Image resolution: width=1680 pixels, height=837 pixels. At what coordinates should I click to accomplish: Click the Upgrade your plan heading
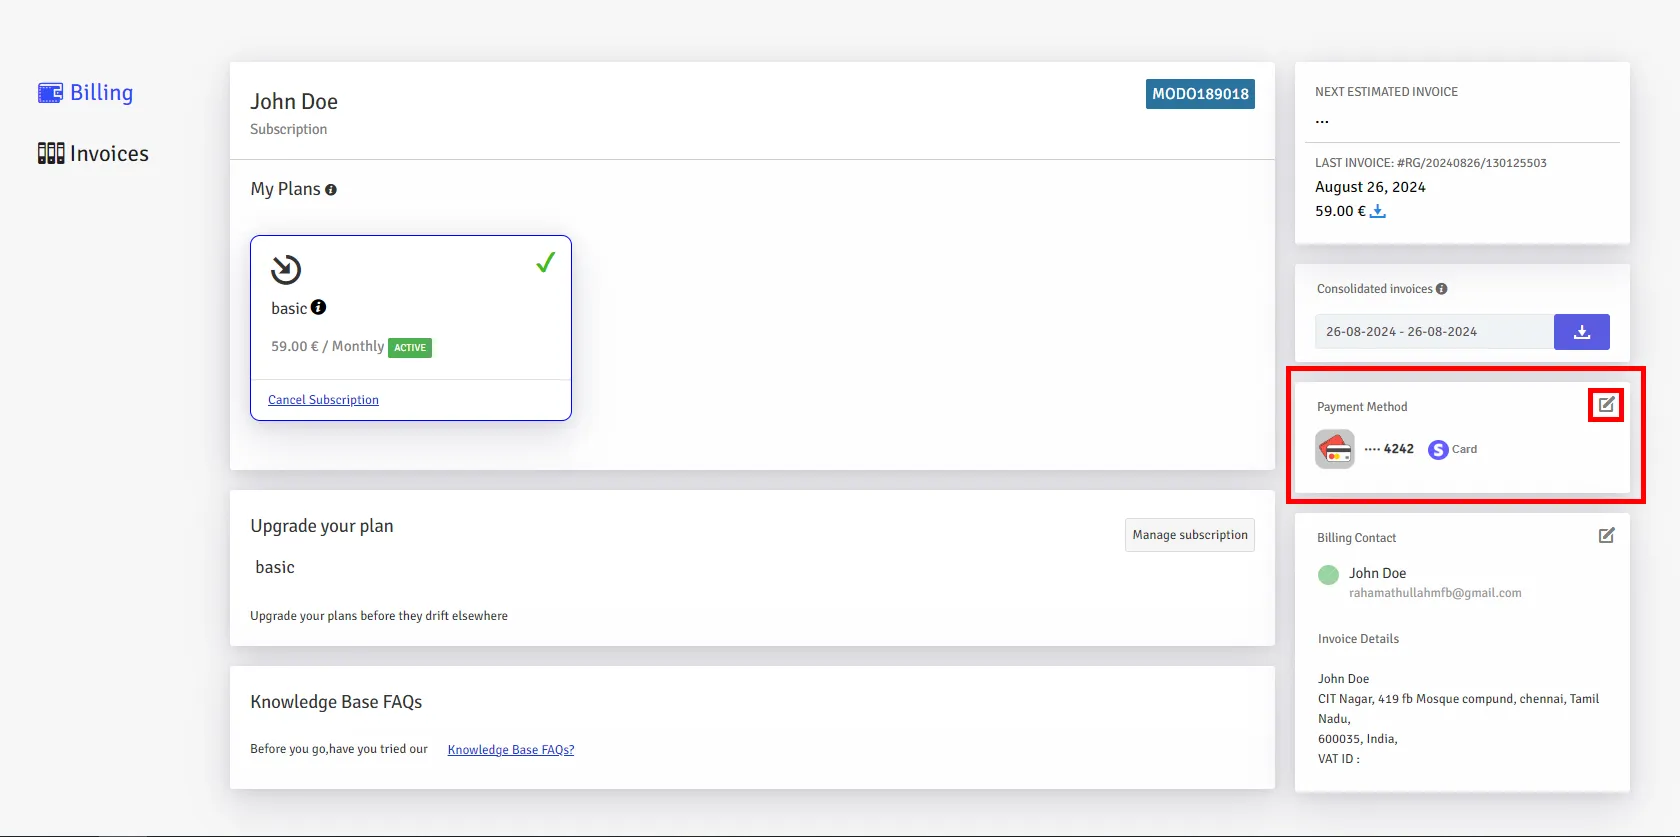point(322,526)
